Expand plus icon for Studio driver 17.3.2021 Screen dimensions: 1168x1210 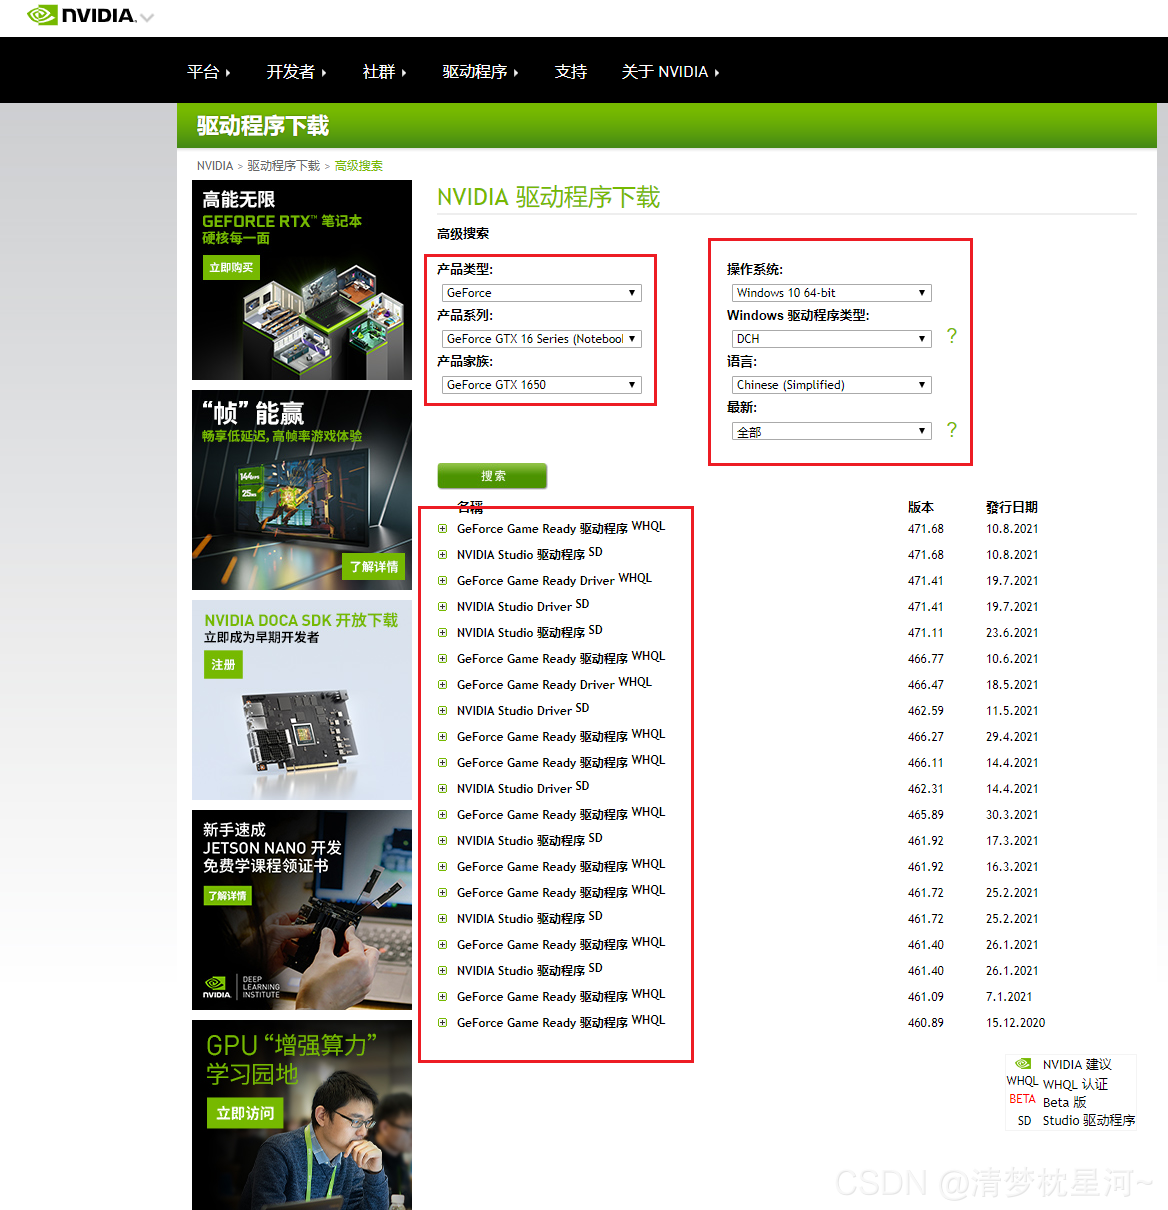[442, 841]
